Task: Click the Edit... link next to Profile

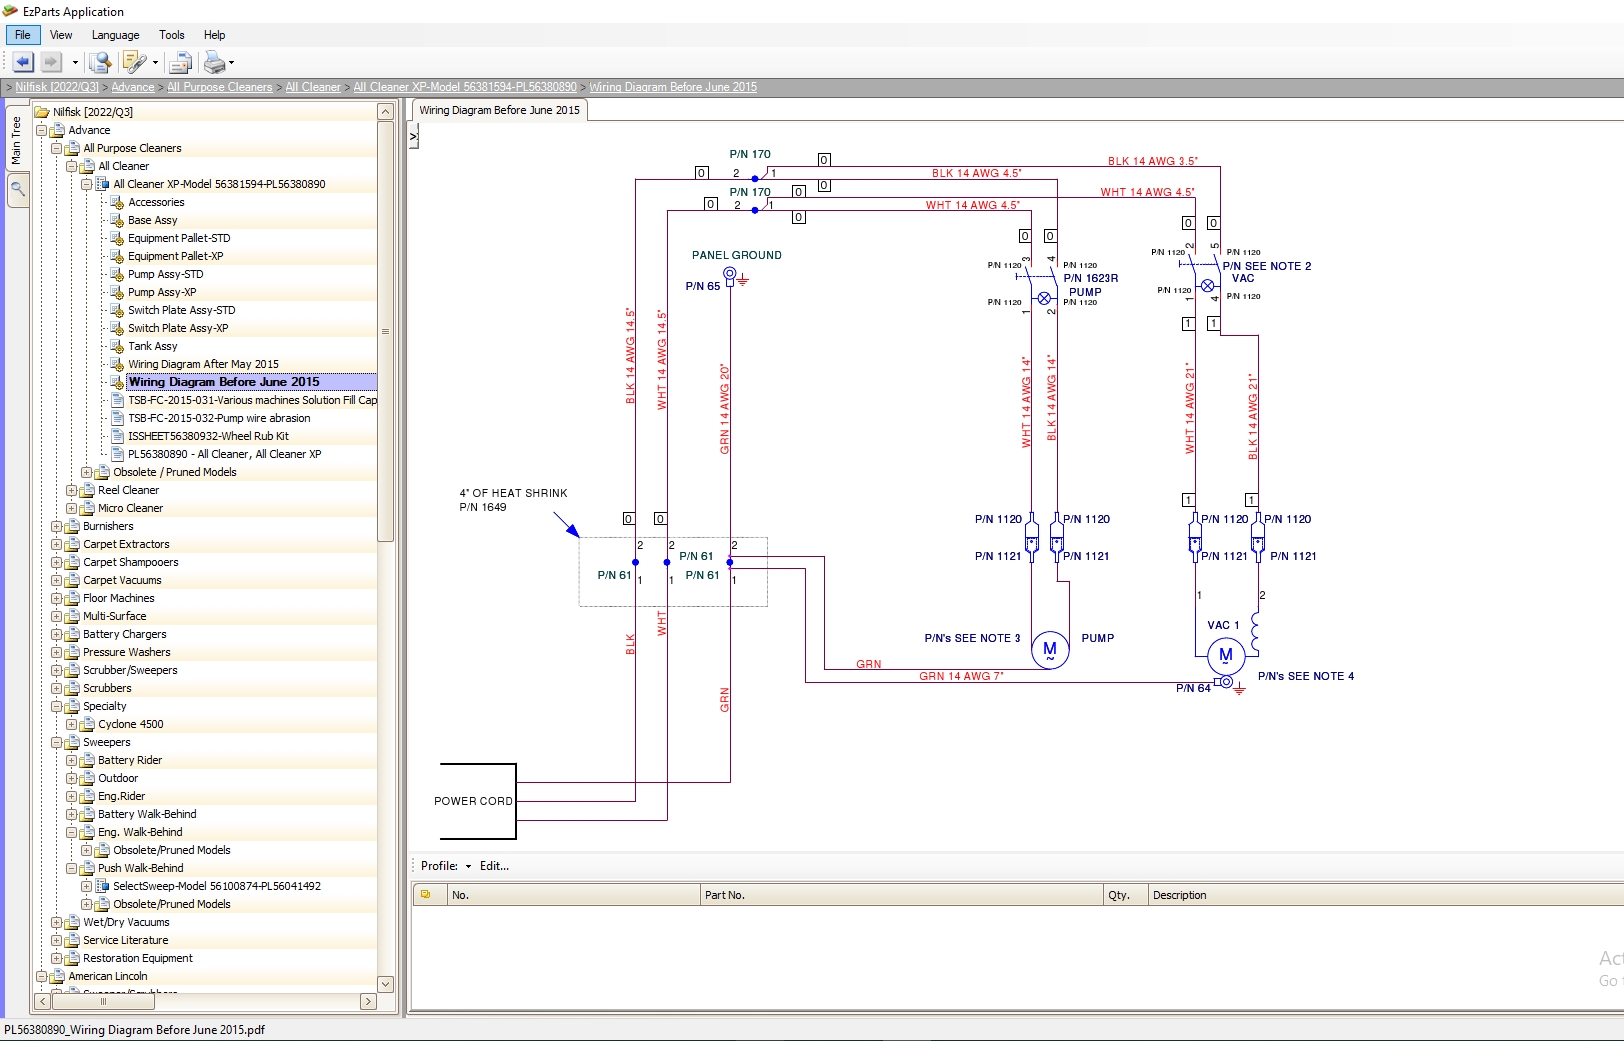Action: point(493,866)
